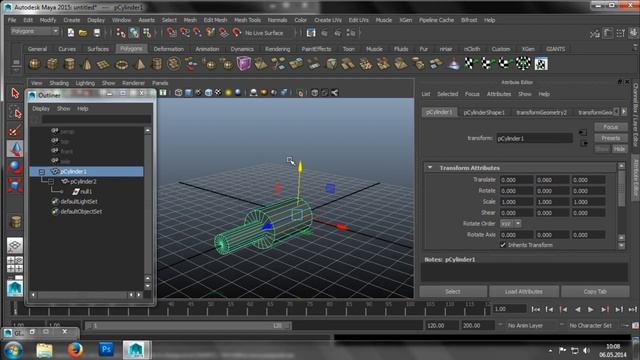Switch to the Scale tool
Viewport: 640px width, 360px height.
15,186
